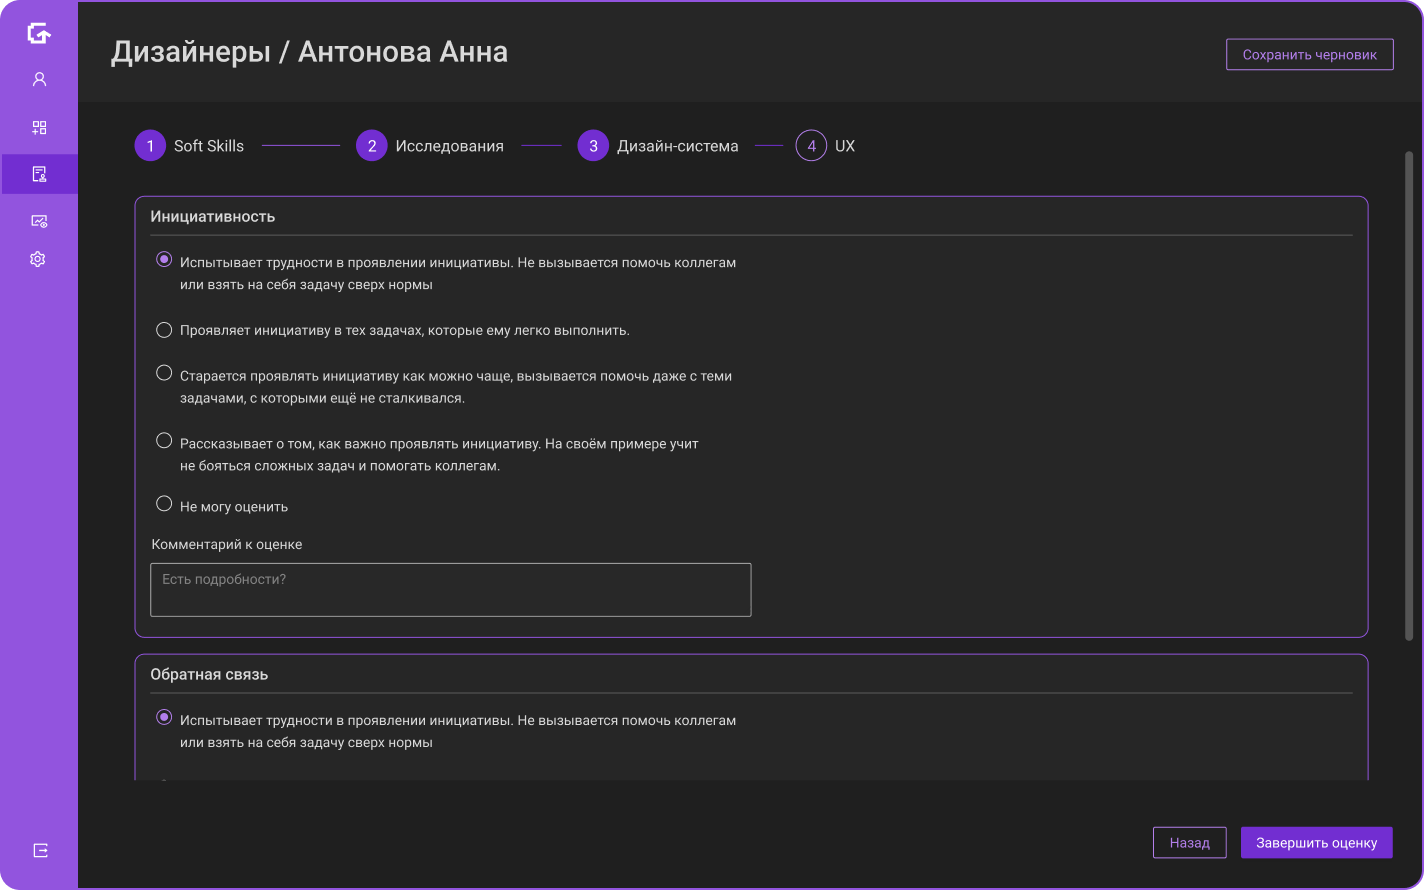Click the Назад button
The height and width of the screenshot is (890, 1424).
[x=1189, y=843]
